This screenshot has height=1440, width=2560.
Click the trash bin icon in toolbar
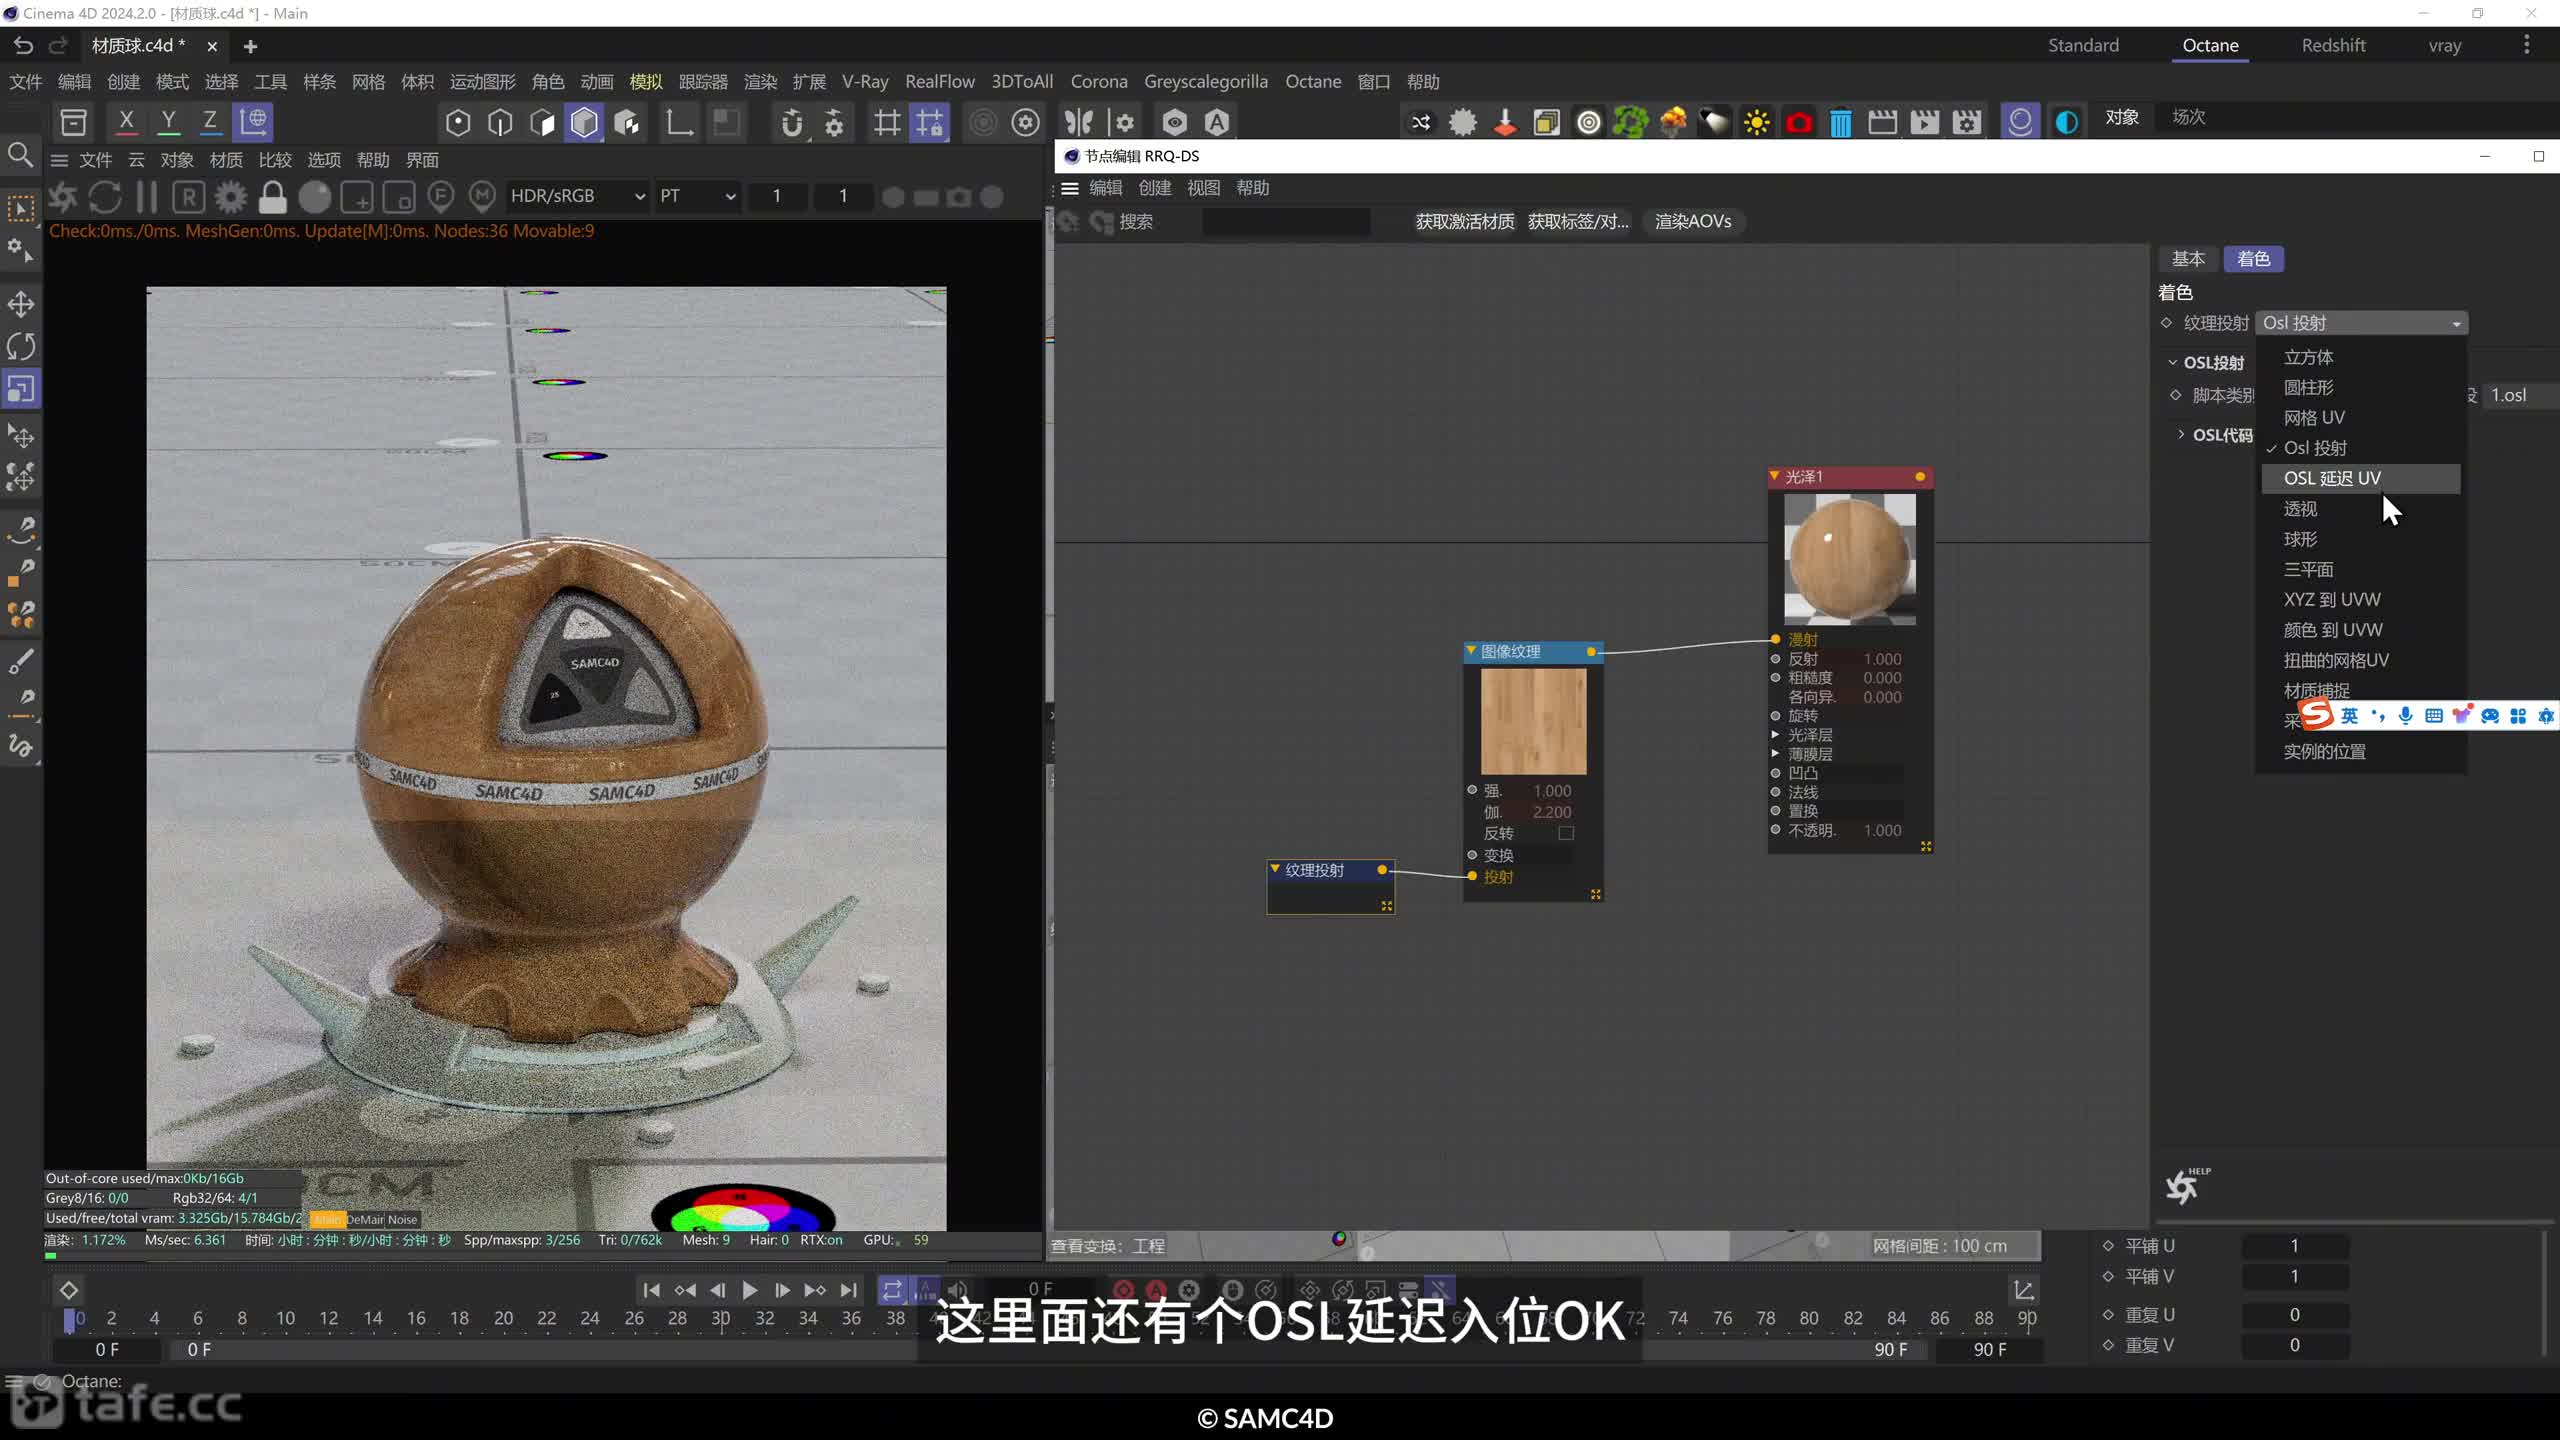click(x=1840, y=123)
